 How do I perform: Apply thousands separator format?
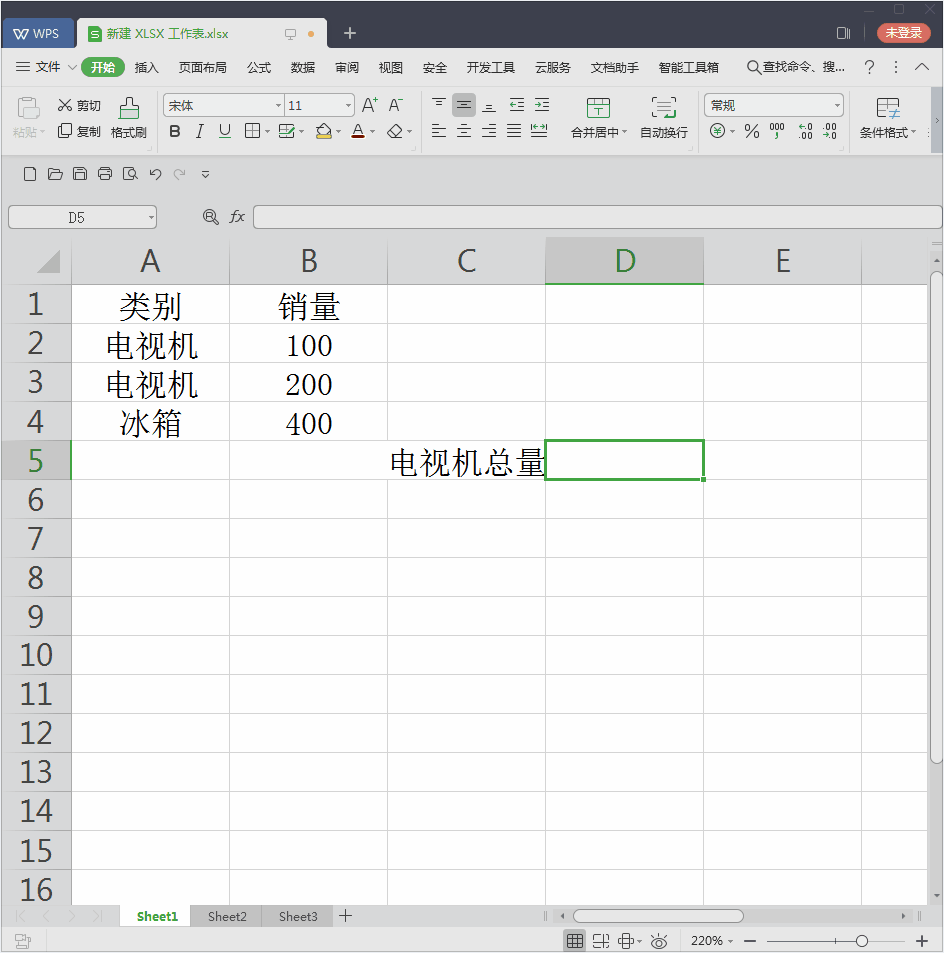(777, 131)
